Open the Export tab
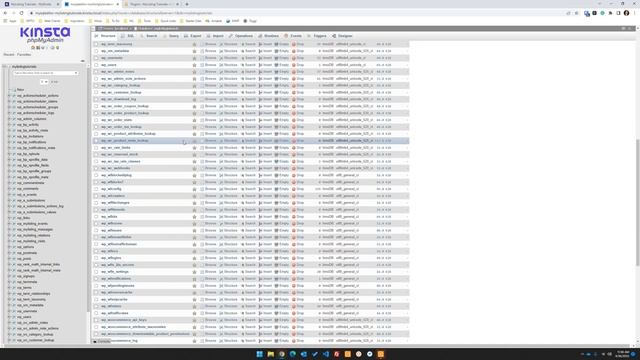Image resolution: width=640 pixels, height=360 pixels. point(193,36)
